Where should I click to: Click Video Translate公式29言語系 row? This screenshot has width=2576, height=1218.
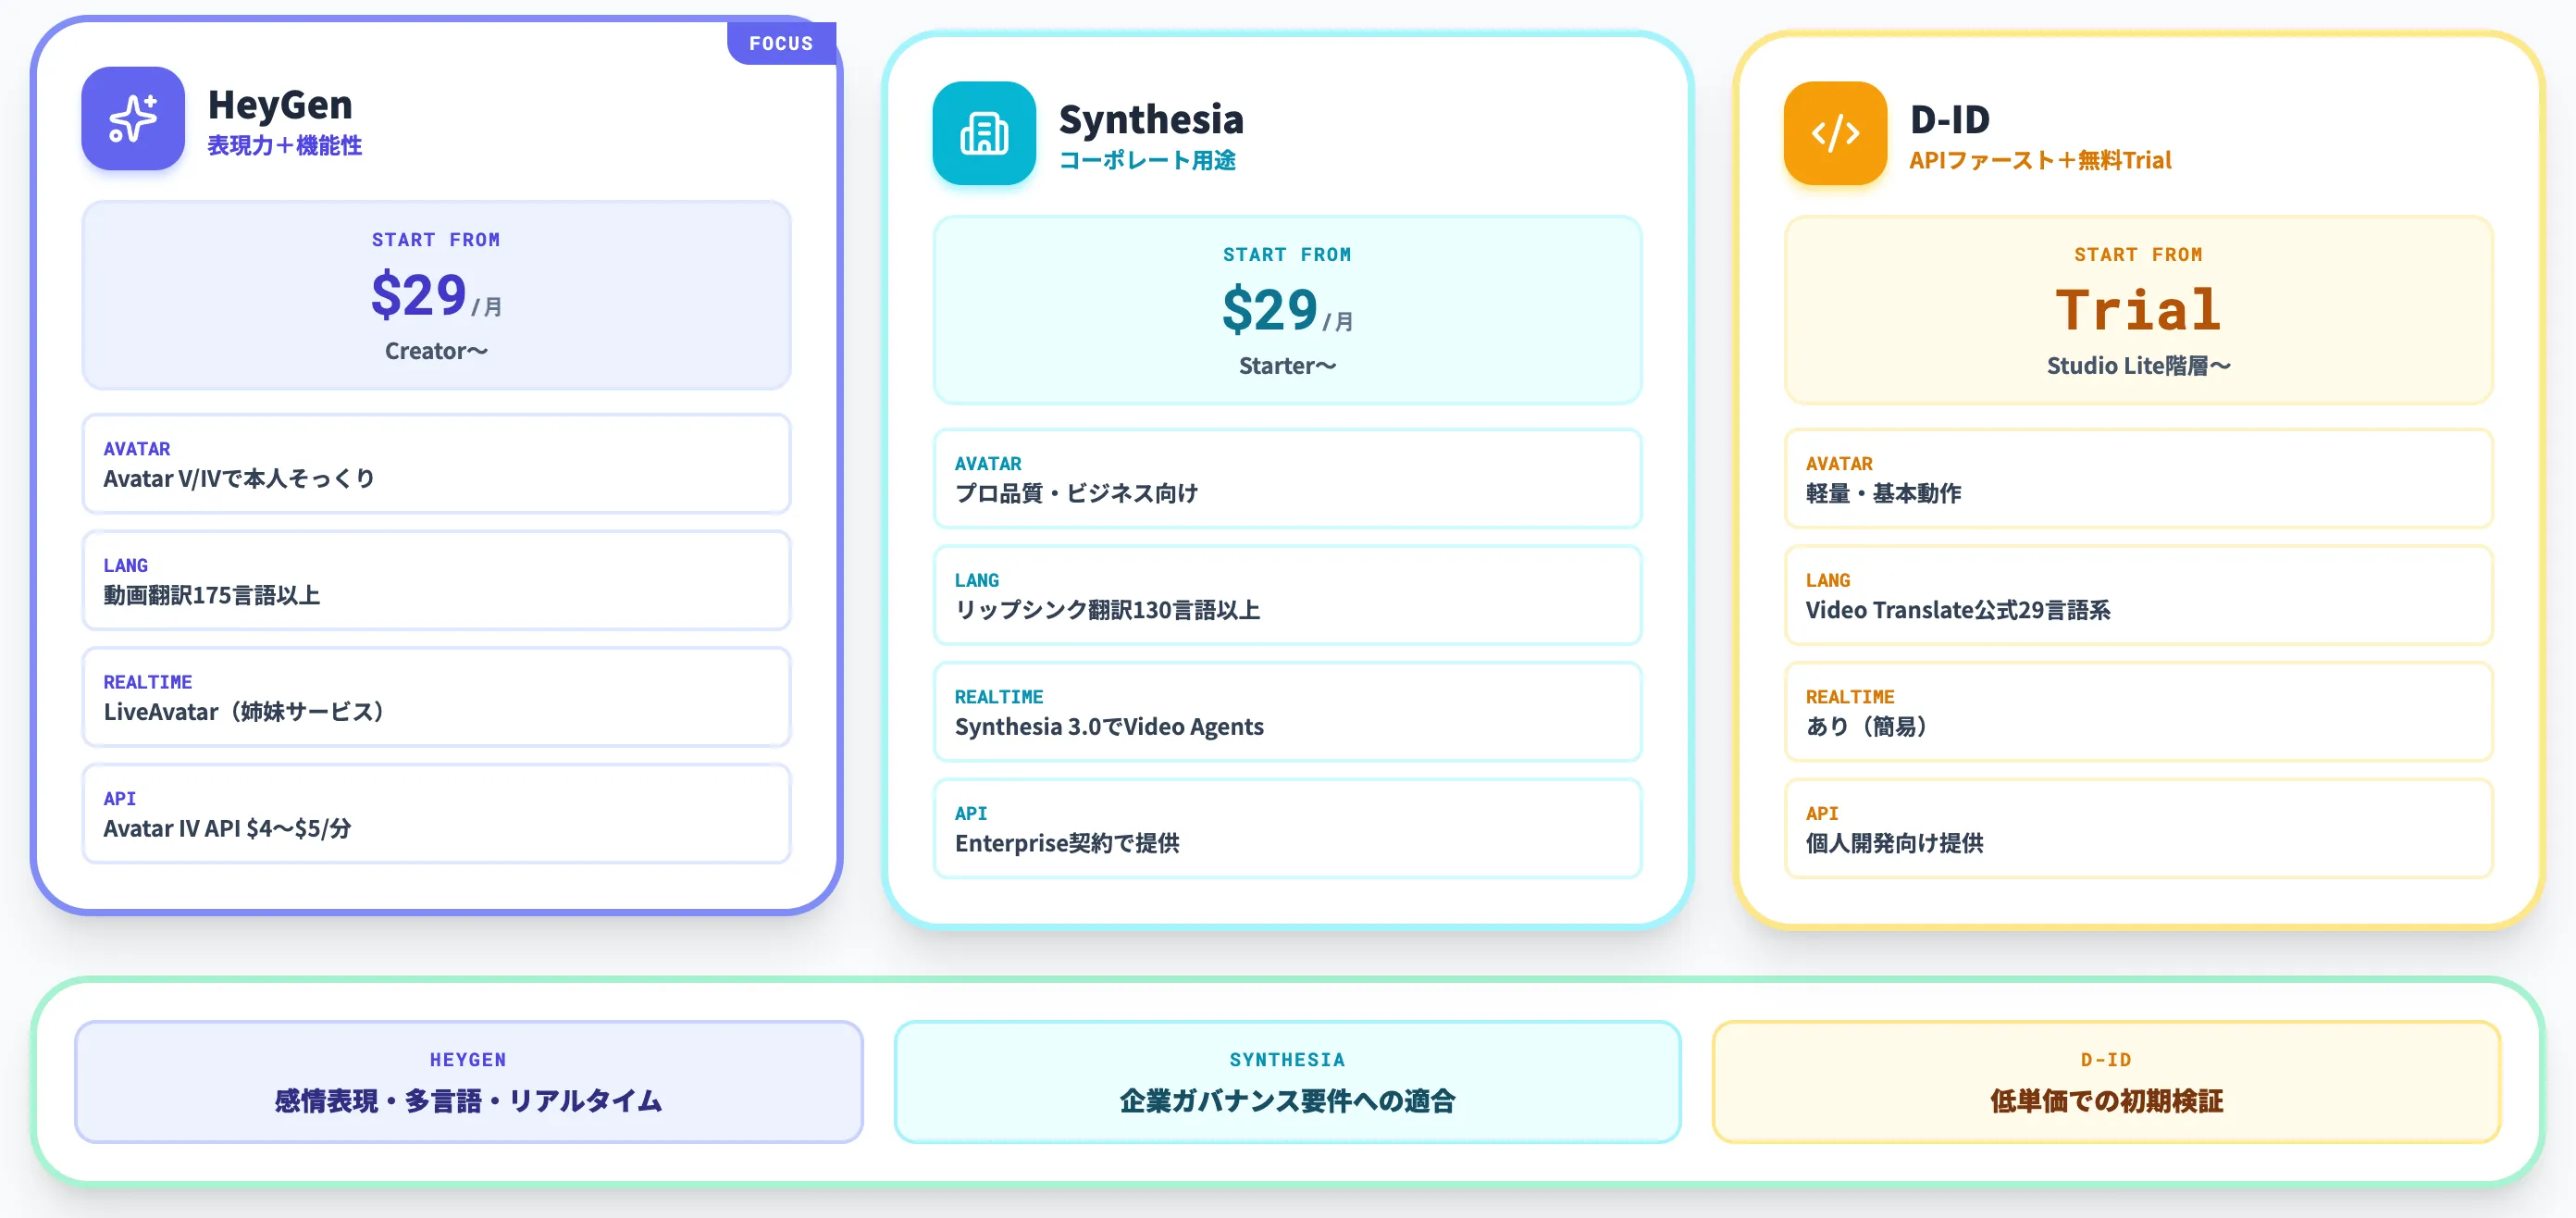[2138, 596]
